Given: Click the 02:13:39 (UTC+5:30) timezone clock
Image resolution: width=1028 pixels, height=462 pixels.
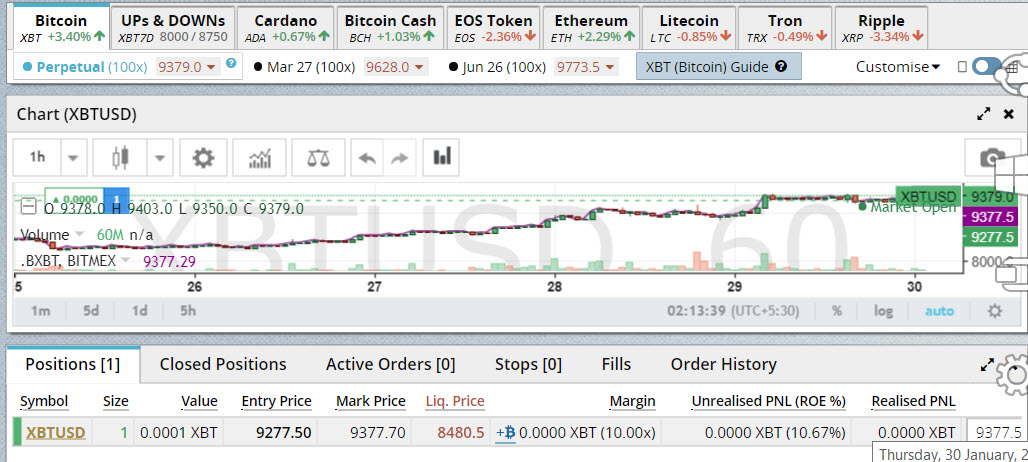Looking at the screenshot, I should [x=734, y=311].
